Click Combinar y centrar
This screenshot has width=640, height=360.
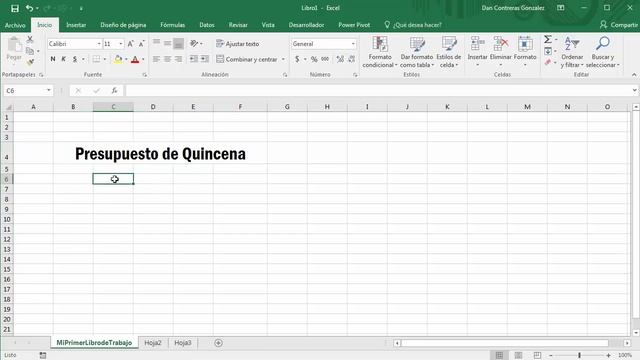click(x=247, y=59)
